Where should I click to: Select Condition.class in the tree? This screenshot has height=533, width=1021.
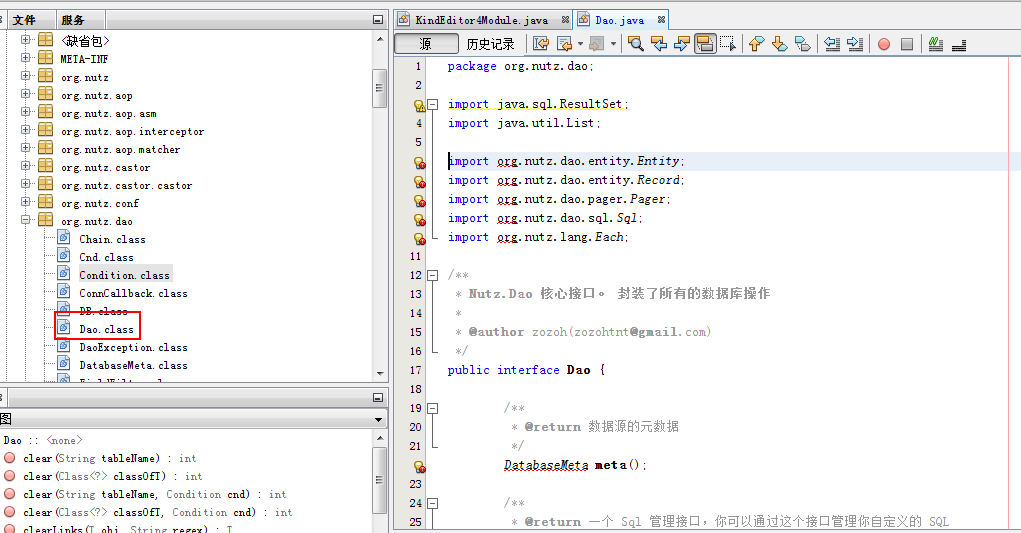tap(124, 275)
